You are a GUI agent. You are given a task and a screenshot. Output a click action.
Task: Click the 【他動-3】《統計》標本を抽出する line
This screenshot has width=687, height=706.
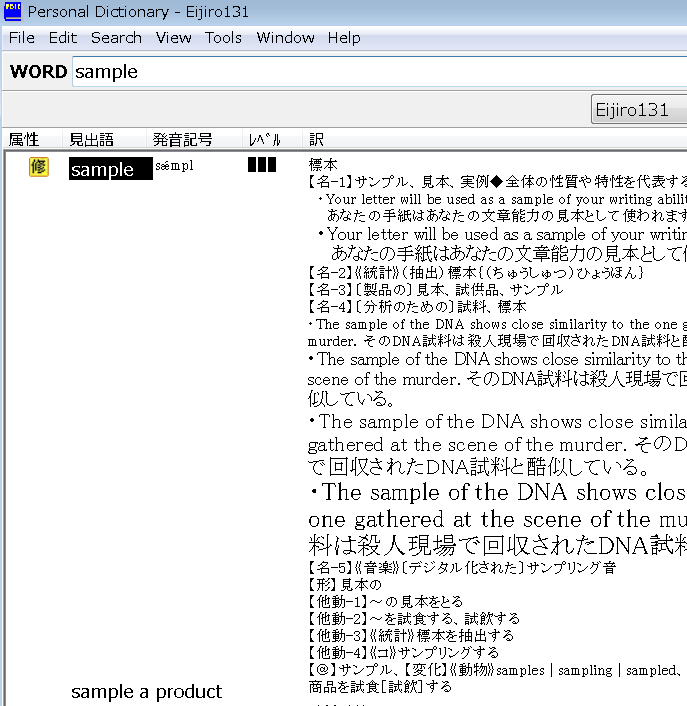click(x=411, y=635)
